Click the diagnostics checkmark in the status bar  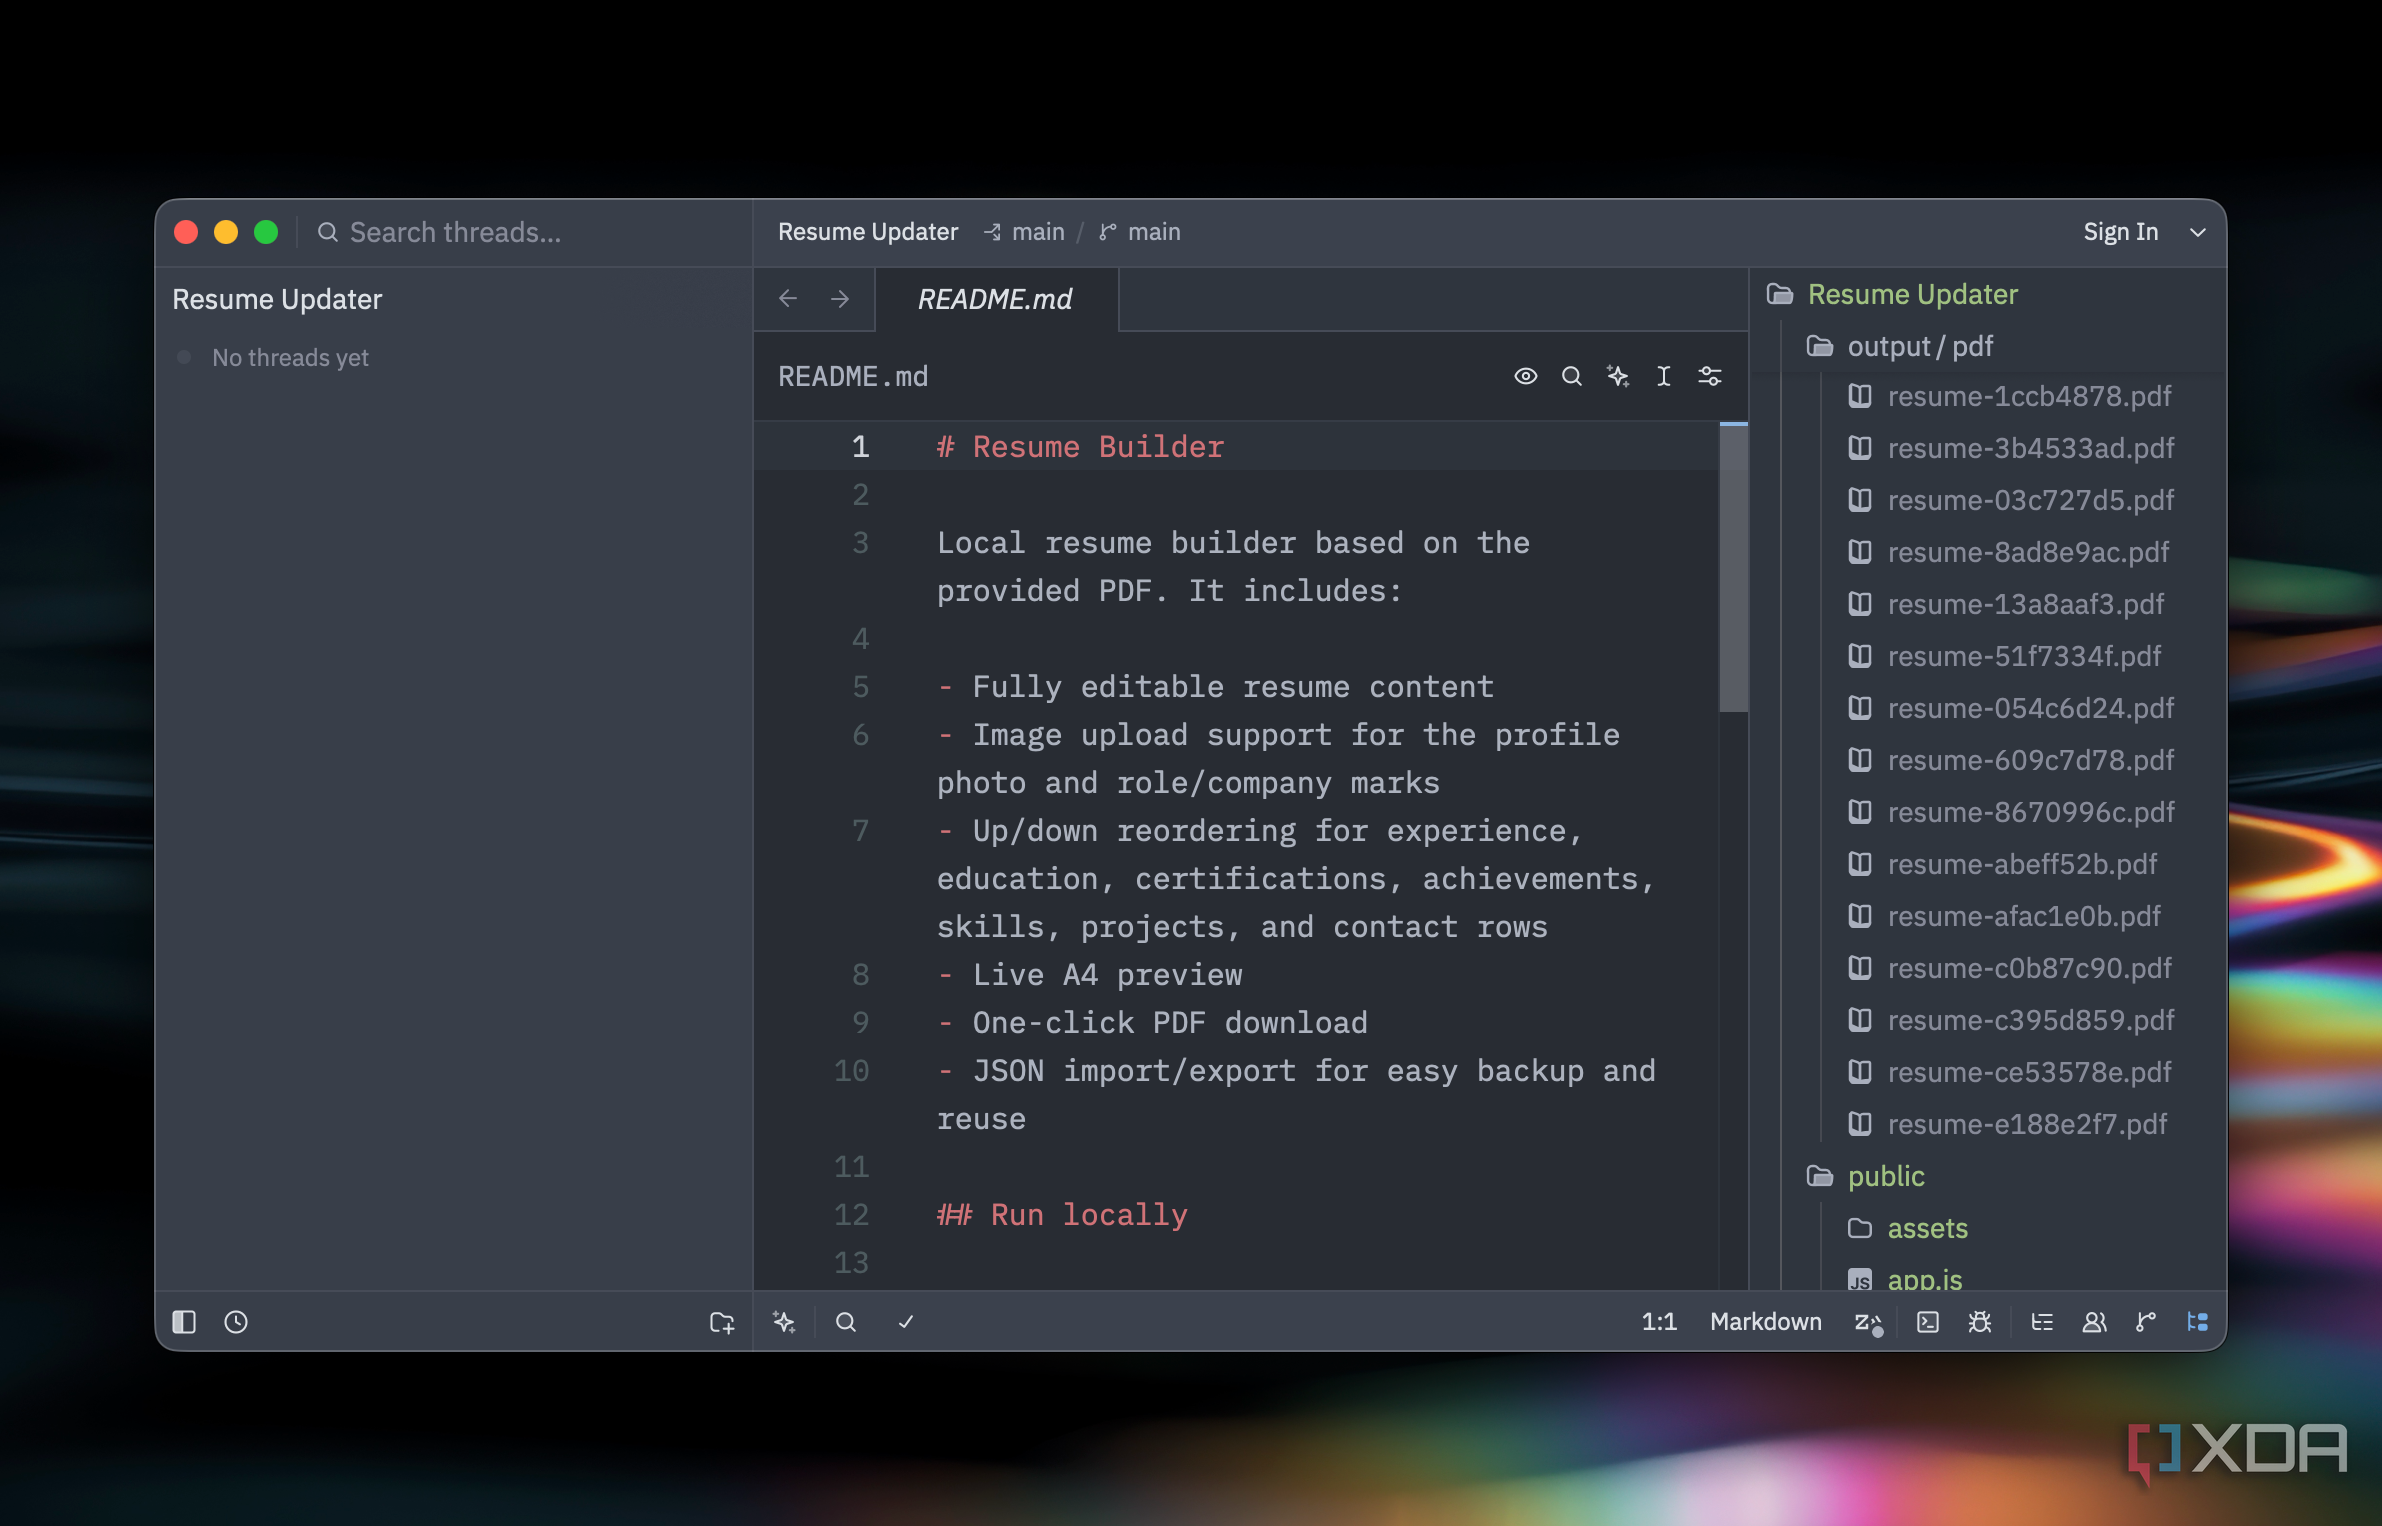coord(906,1322)
